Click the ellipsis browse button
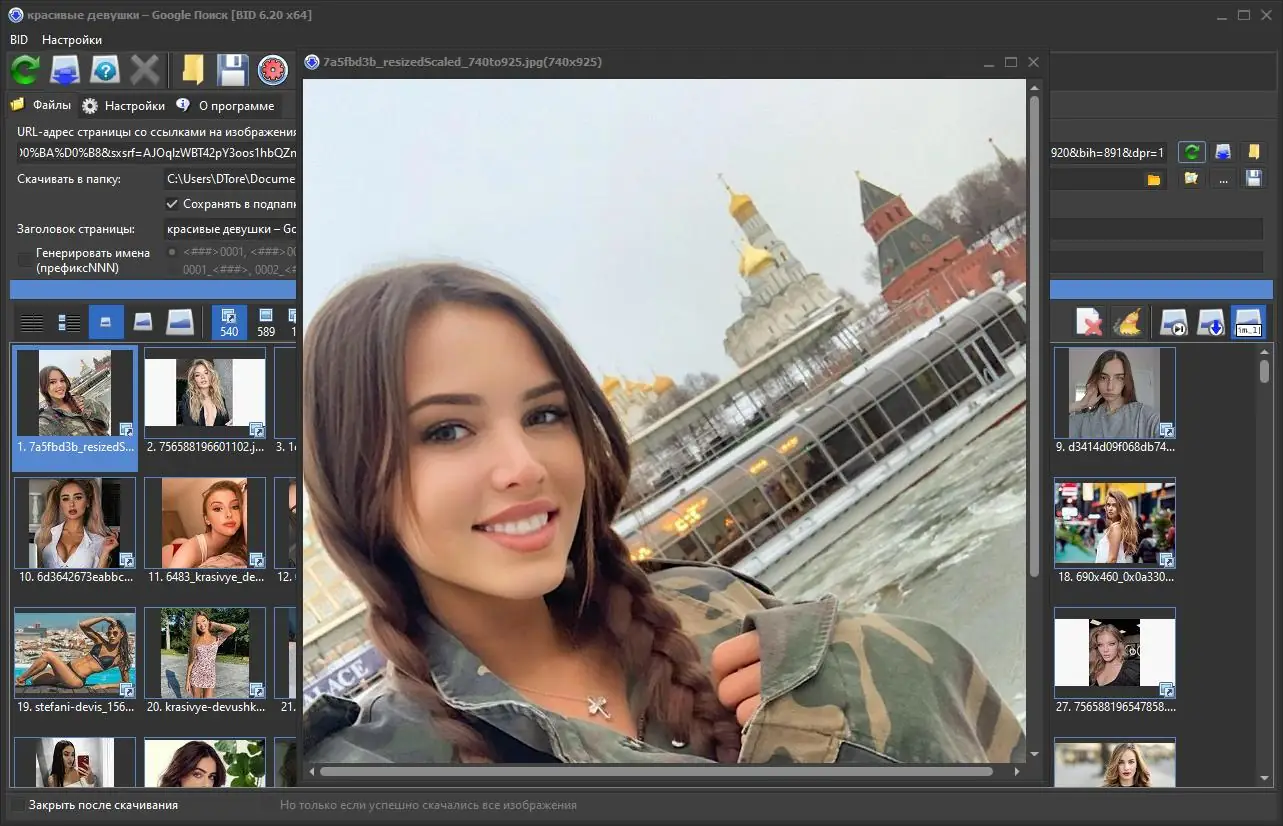1283x826 pixels. 1223,179
